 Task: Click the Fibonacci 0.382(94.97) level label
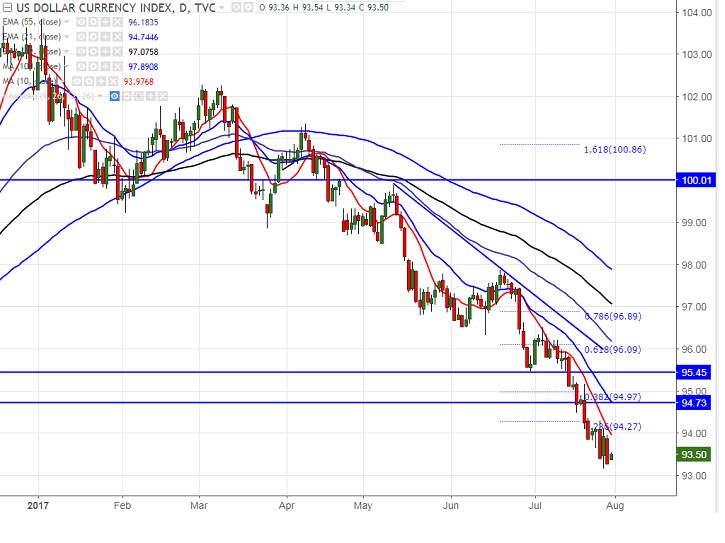(x=613, y=397)
